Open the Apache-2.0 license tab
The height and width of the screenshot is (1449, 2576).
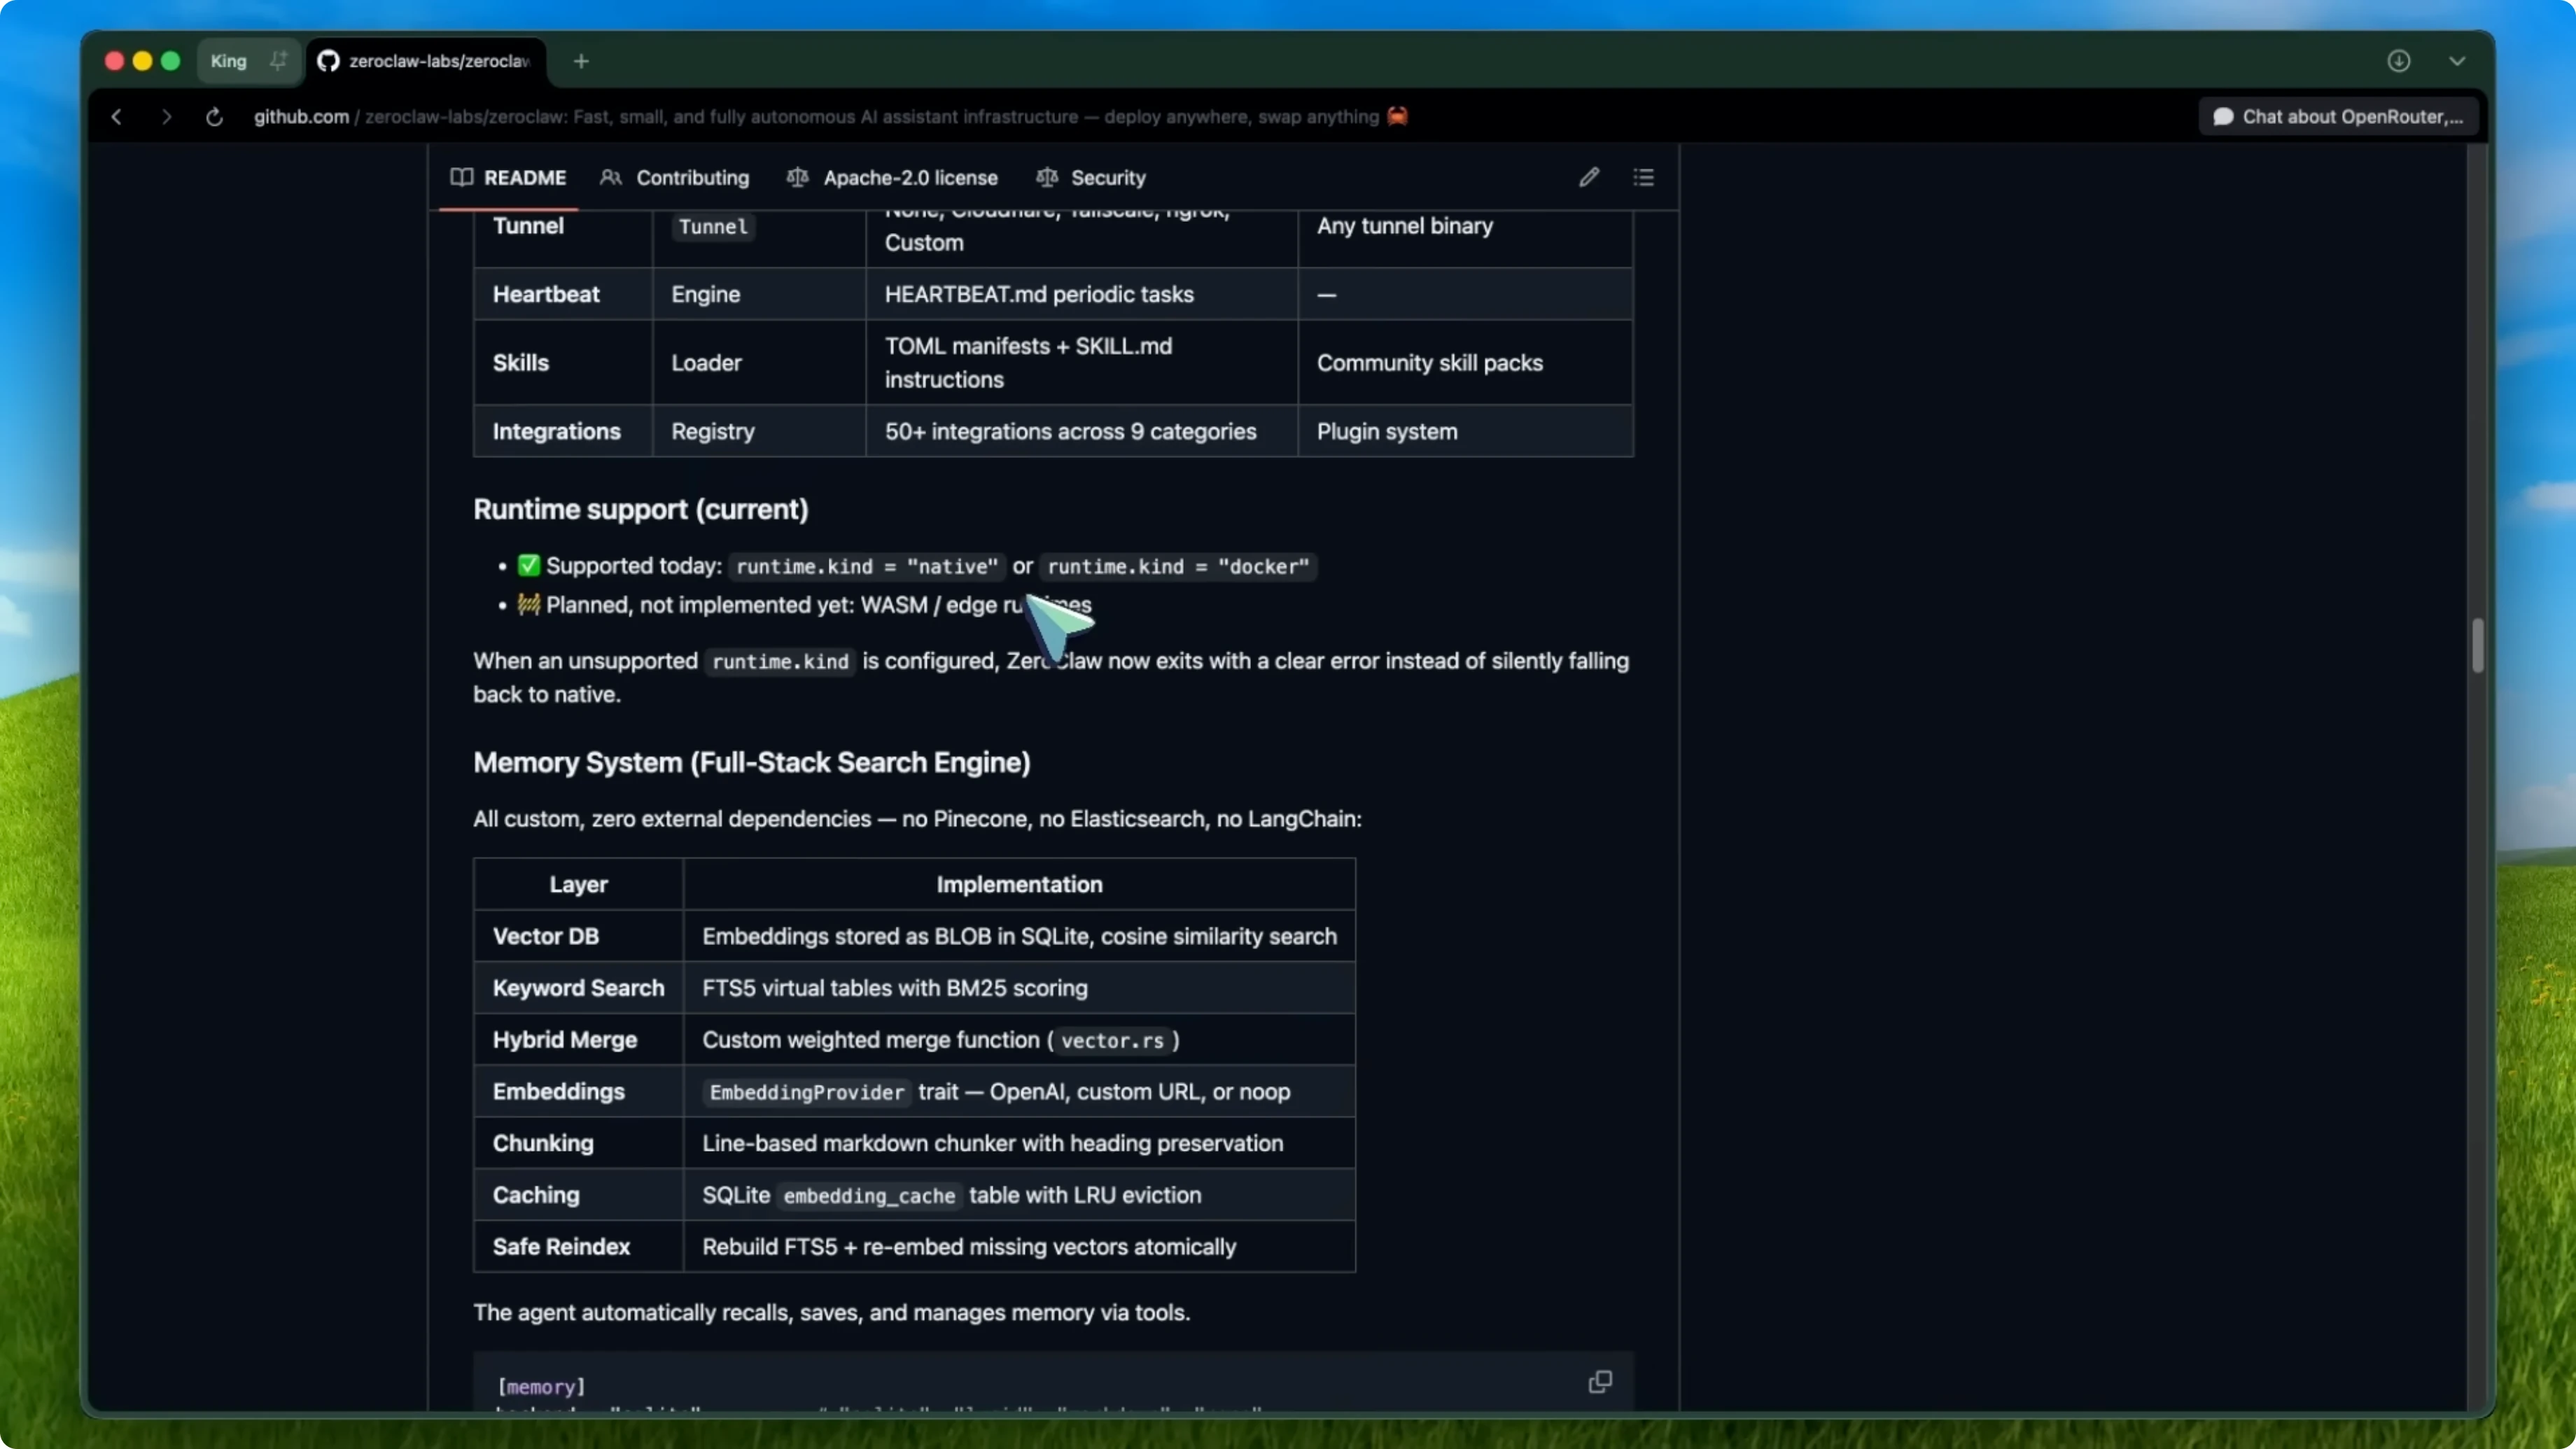pyautogui.click(x=892, y=178)
